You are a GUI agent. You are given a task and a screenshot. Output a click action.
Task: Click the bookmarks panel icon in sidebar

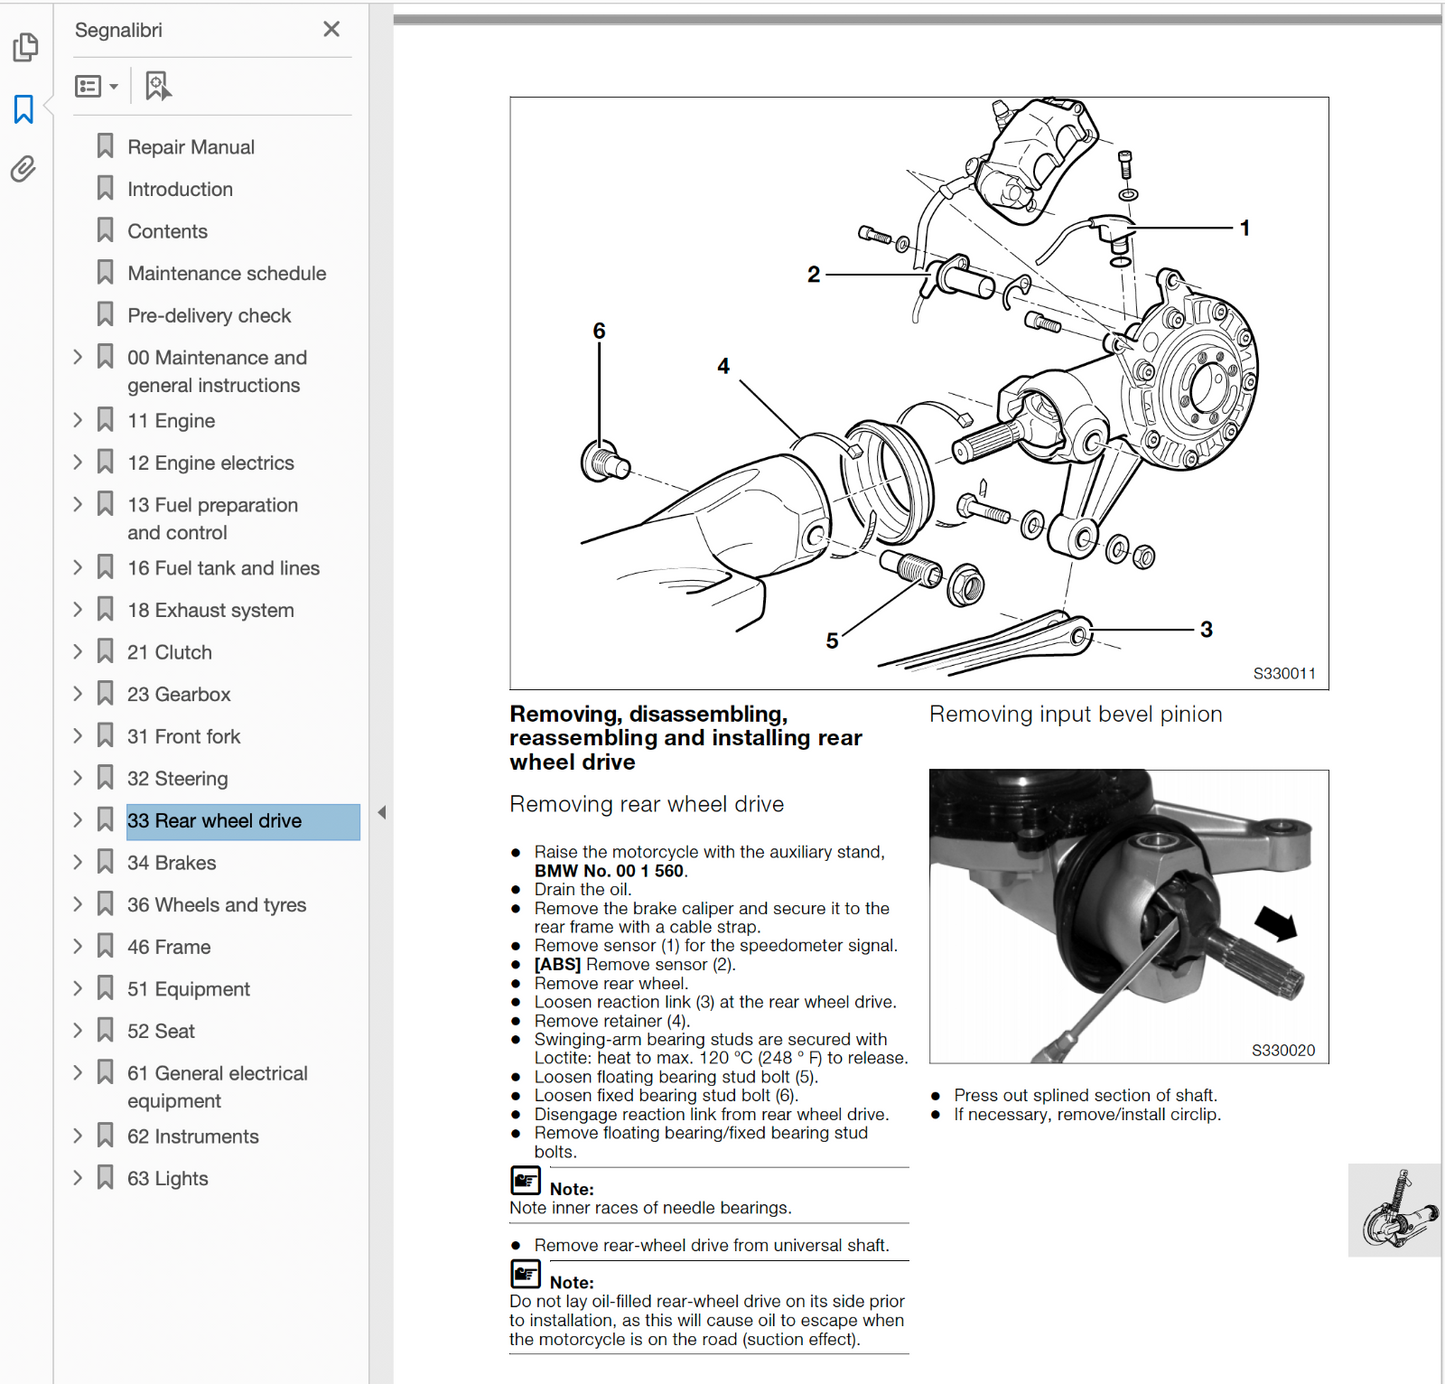(24, 109)
